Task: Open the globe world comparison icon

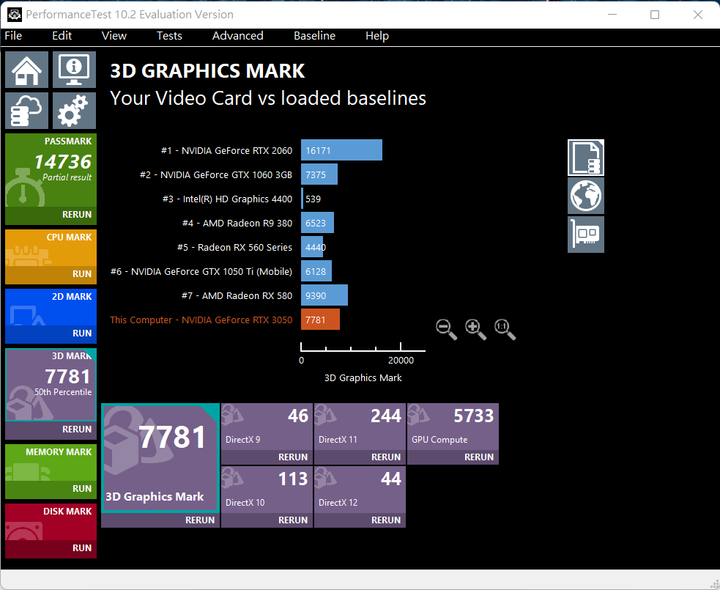Action: [586, 196]
